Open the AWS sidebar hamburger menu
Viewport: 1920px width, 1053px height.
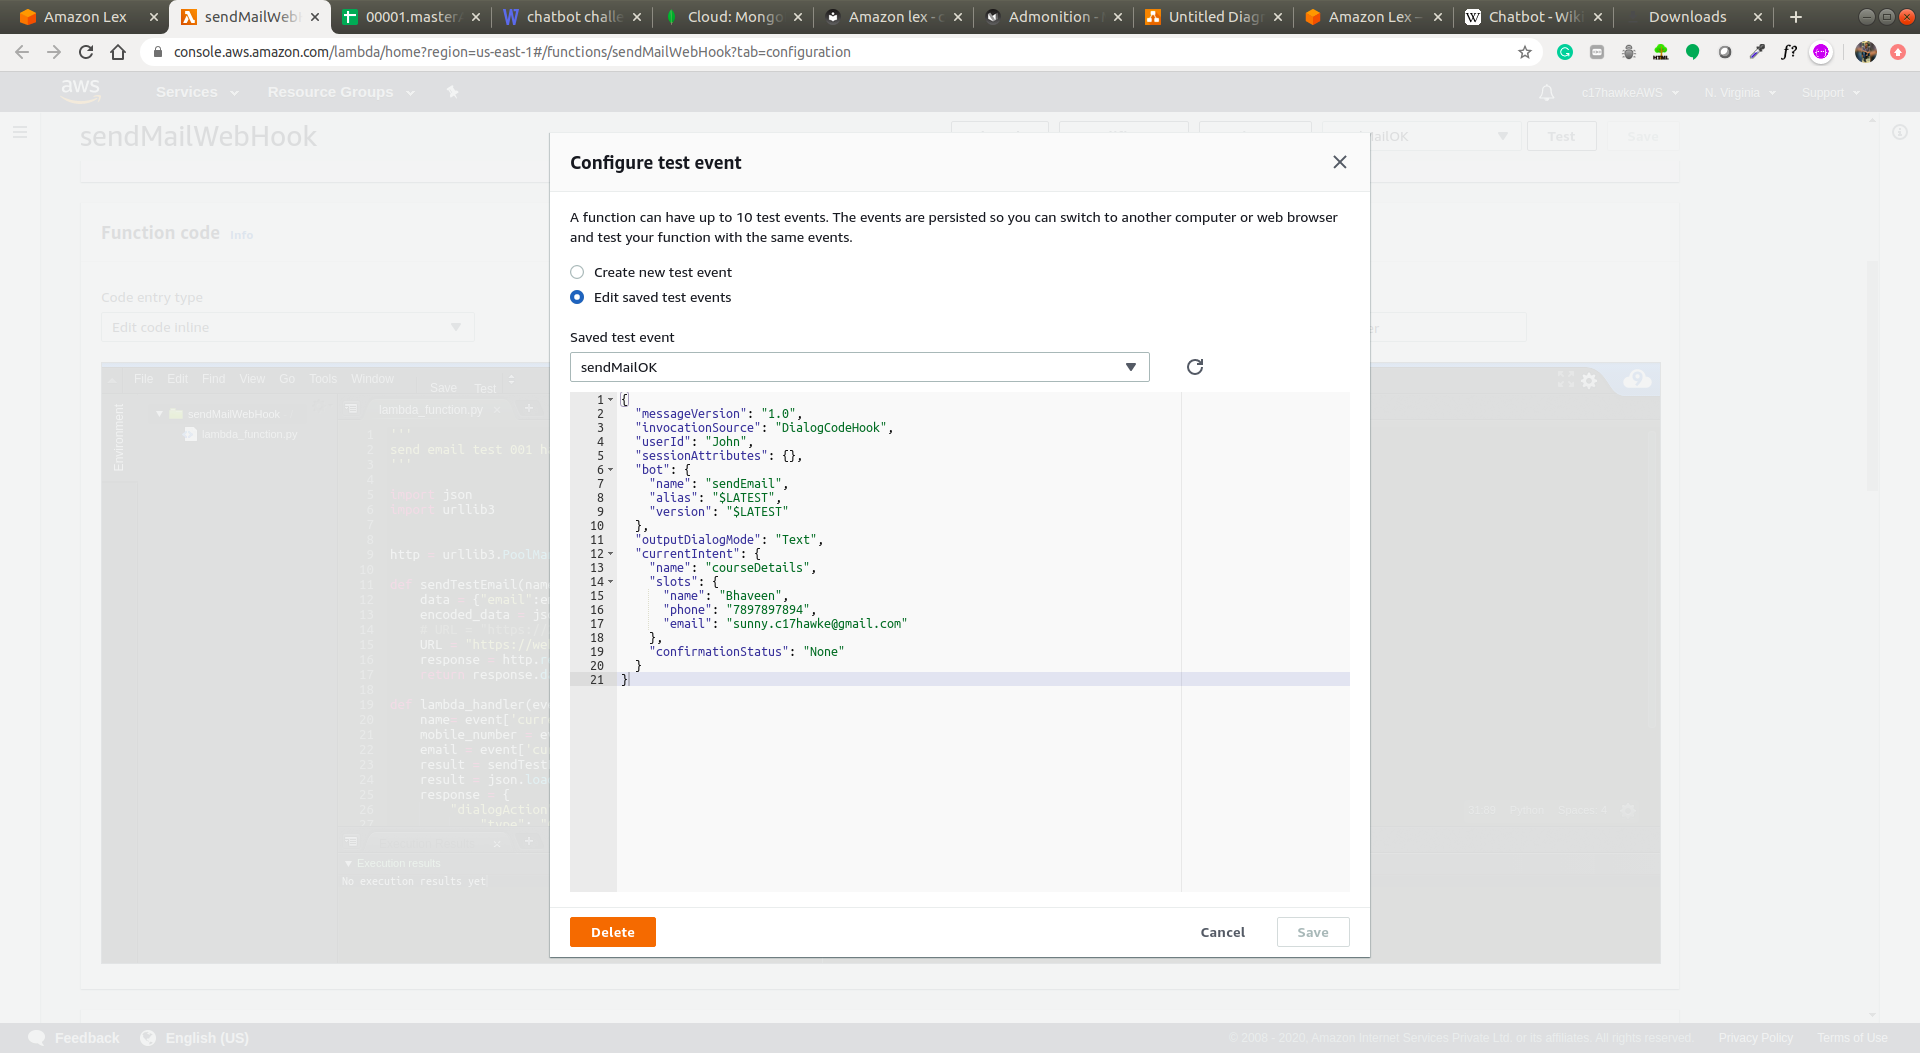click(x=20, y=132)
